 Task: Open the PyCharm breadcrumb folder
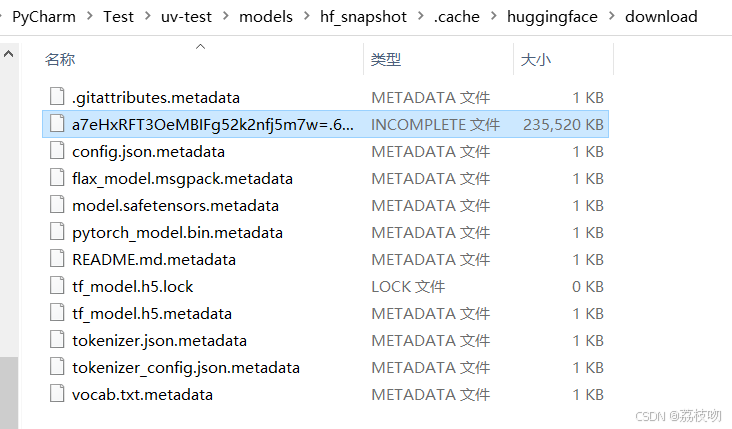click(44, 17)
